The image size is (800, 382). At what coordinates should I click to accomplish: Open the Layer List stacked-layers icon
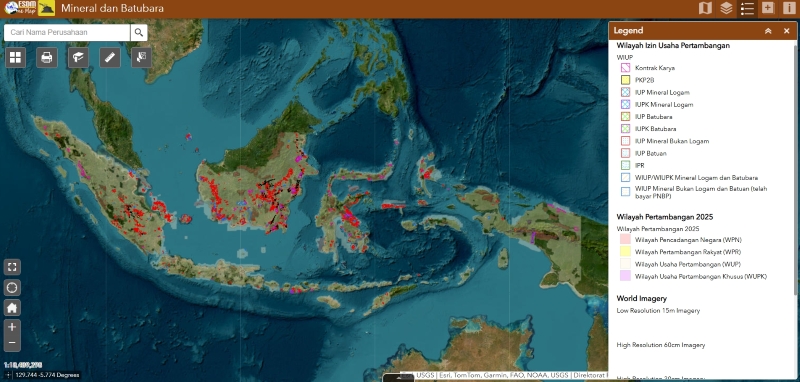click(x=726, y=8)
